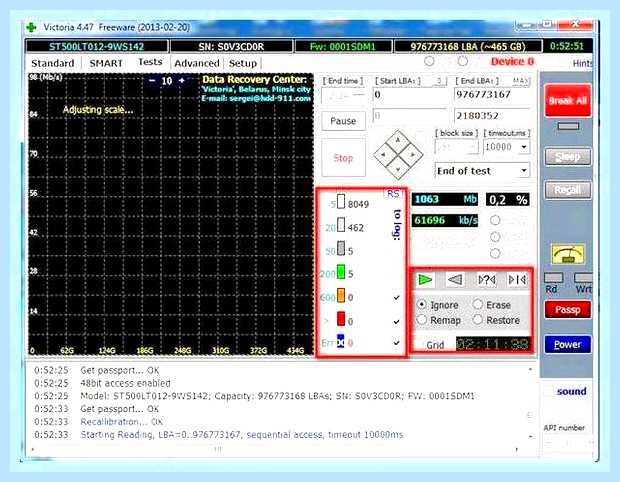Click the log horizontal scrollbar thumb
Screen dimensions: 620x482
[x=218, y=449]
